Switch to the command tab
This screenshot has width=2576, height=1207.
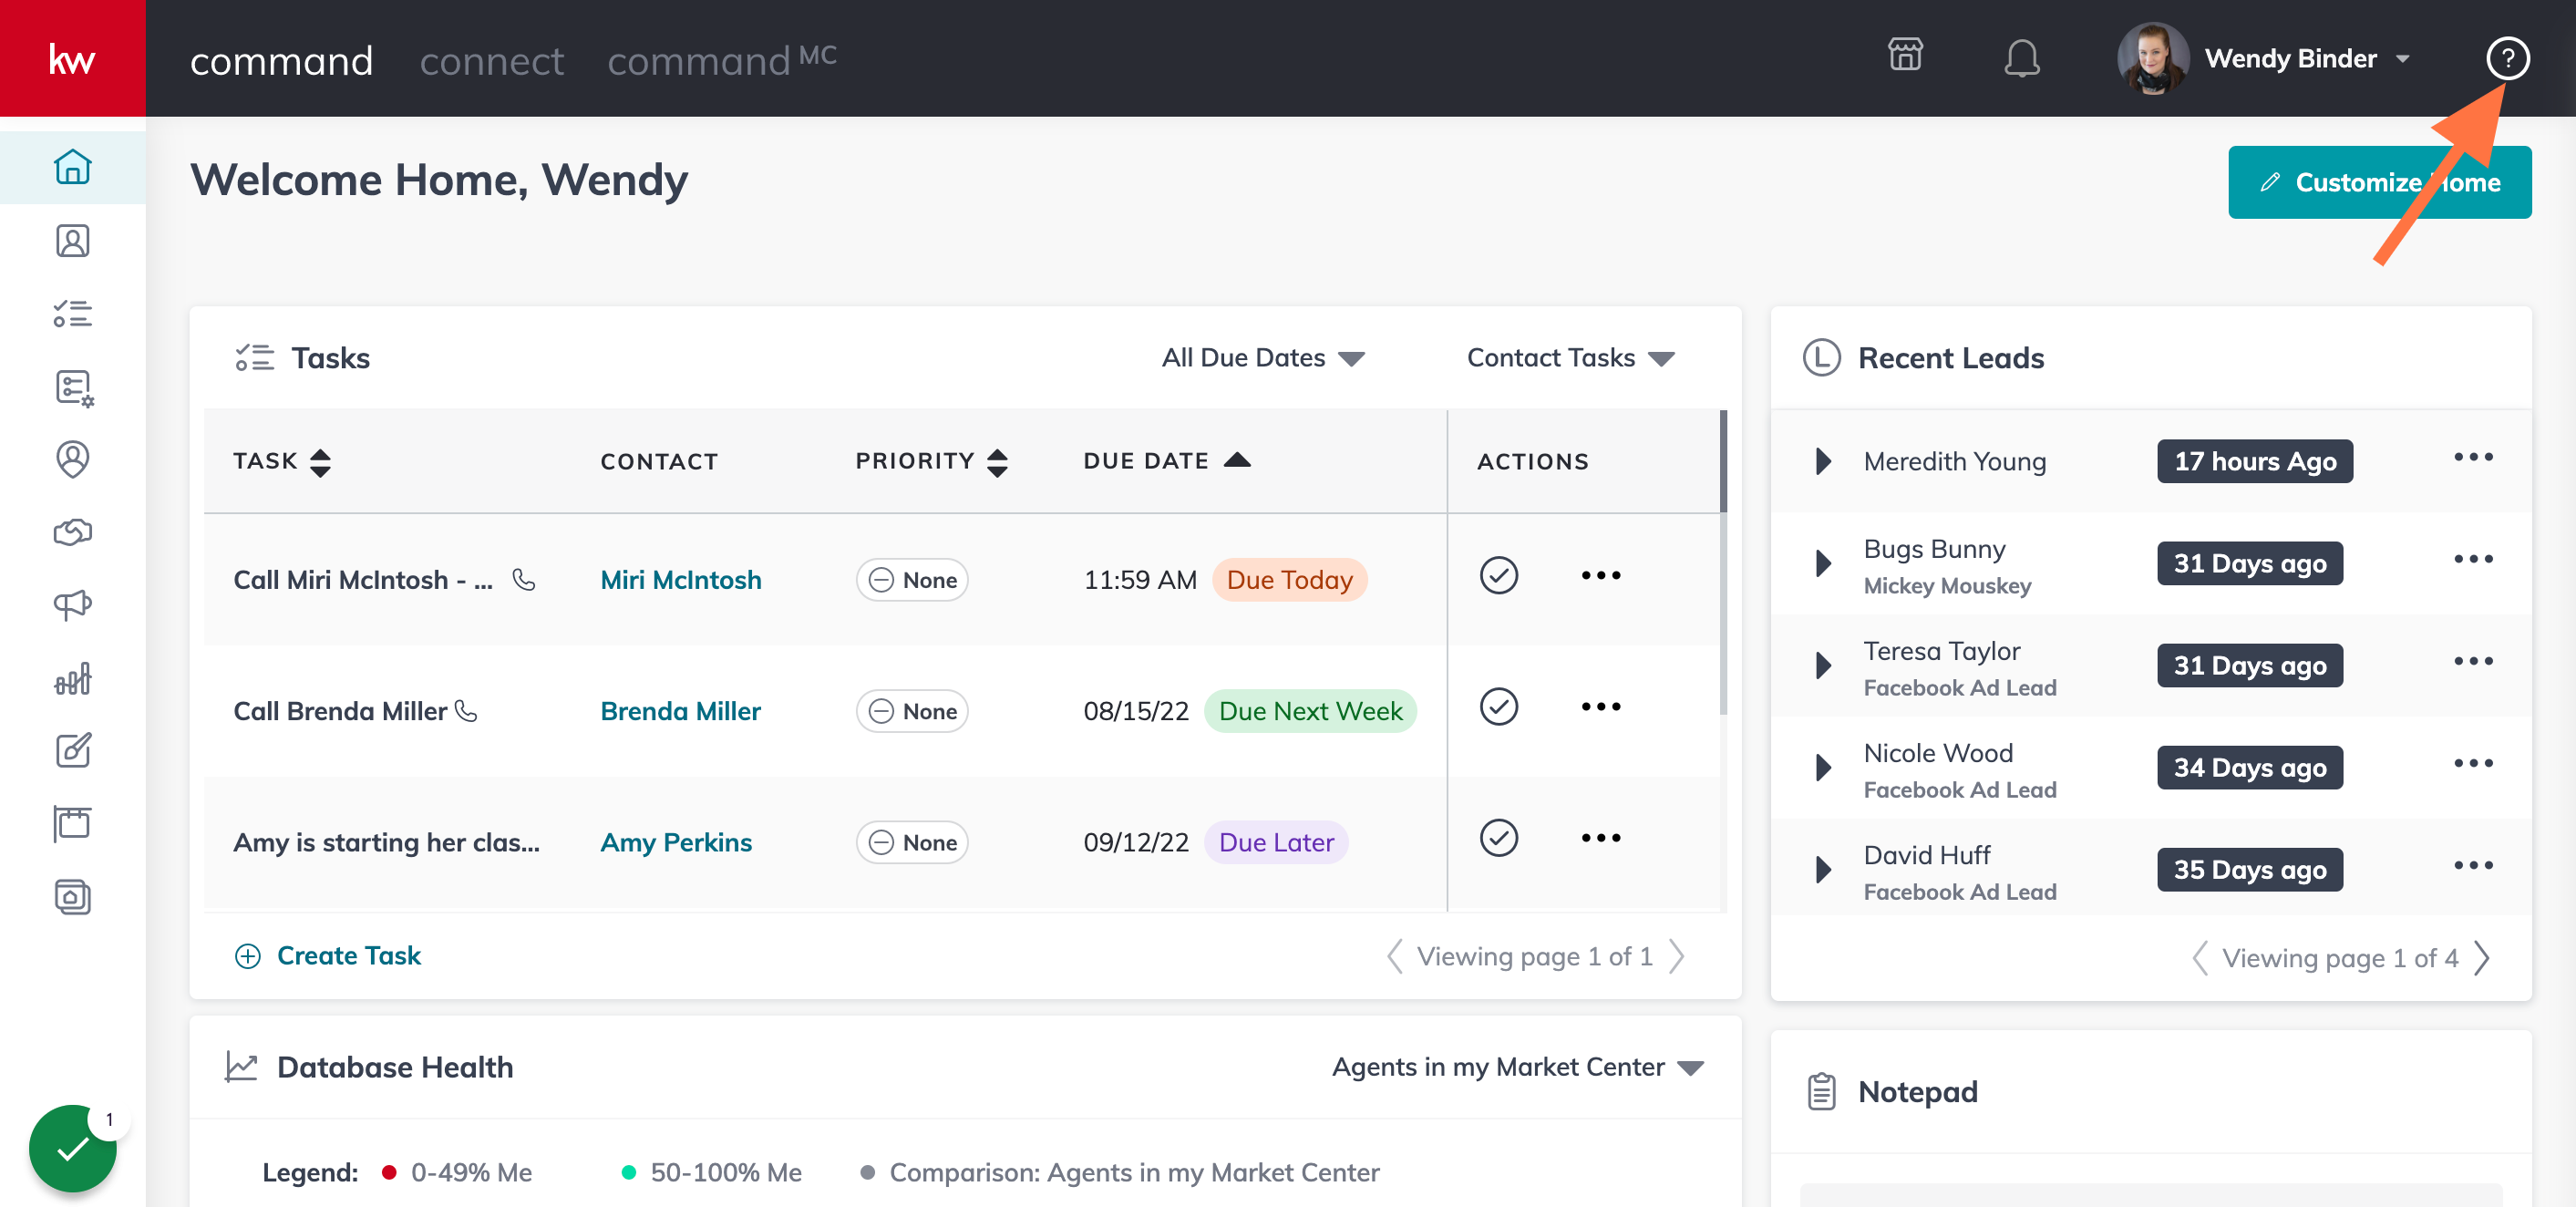(x=281, y=61)
